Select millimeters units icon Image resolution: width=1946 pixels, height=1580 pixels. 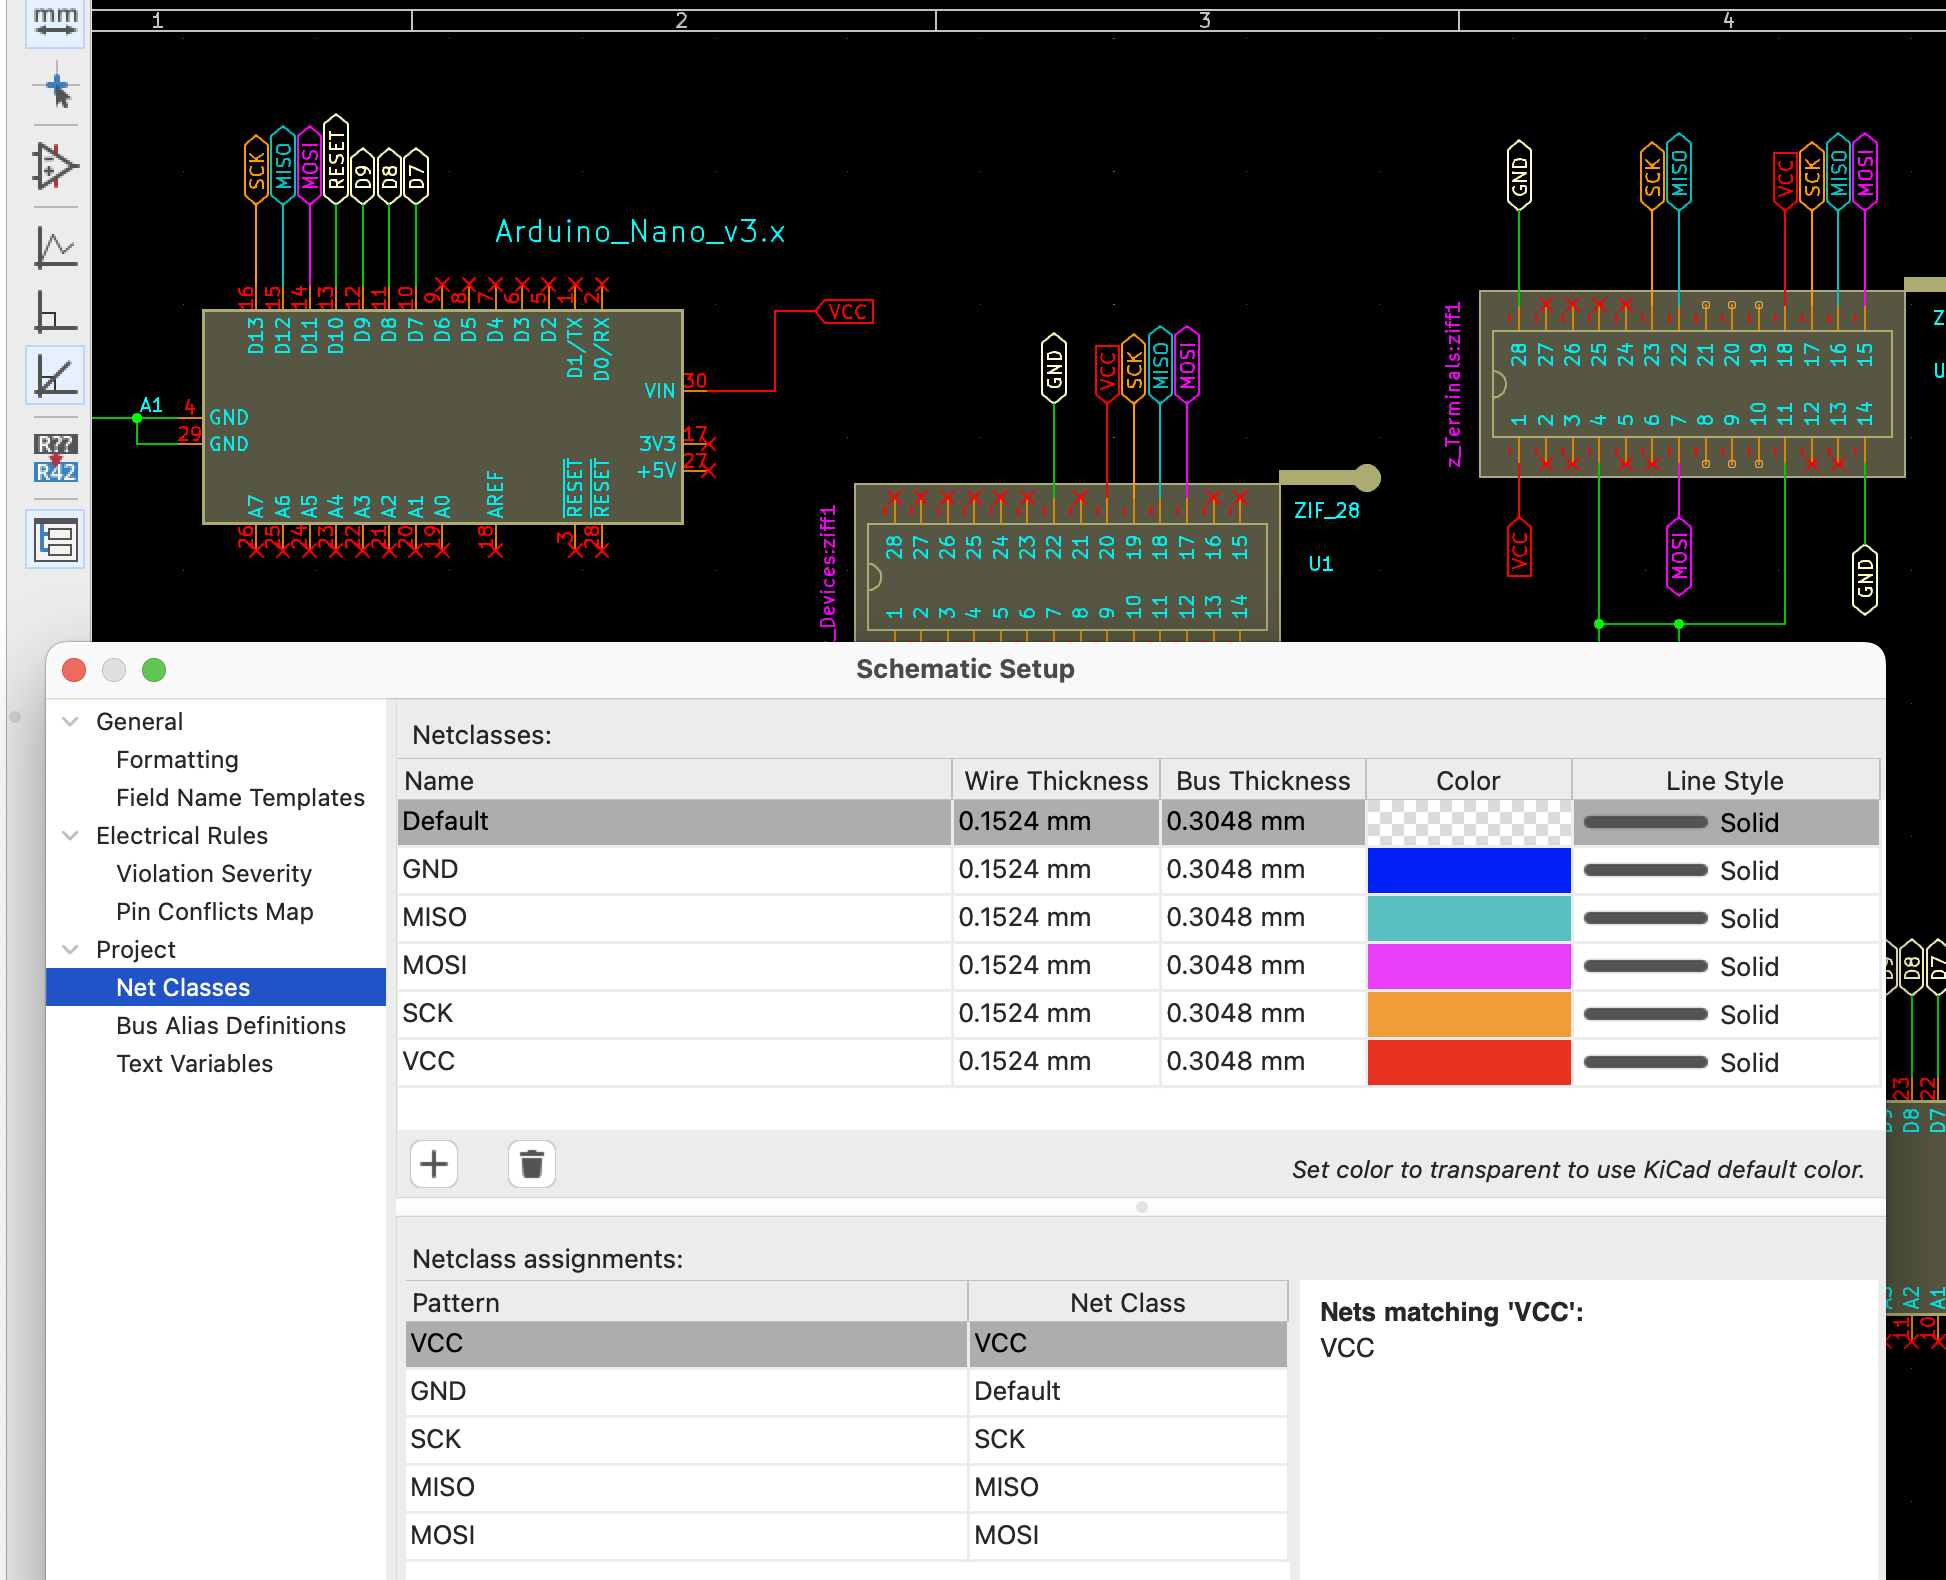tap(55, 22)
